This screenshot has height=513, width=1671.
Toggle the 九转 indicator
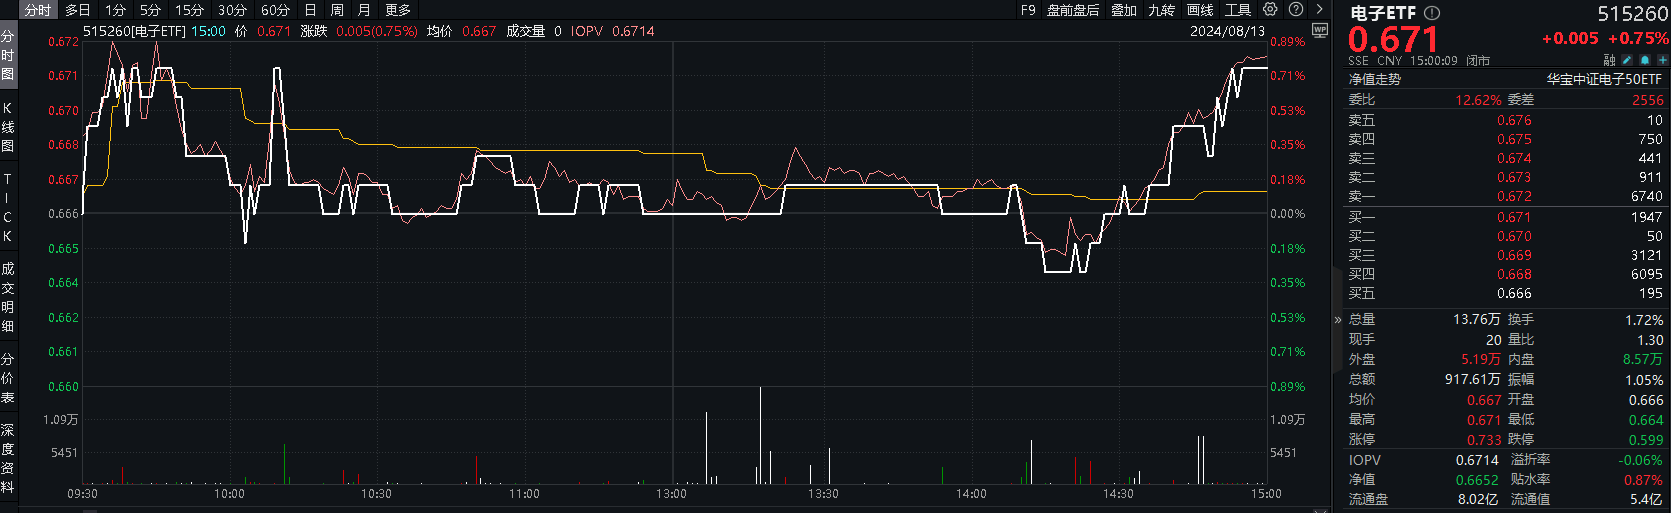tap(1161, 10)
